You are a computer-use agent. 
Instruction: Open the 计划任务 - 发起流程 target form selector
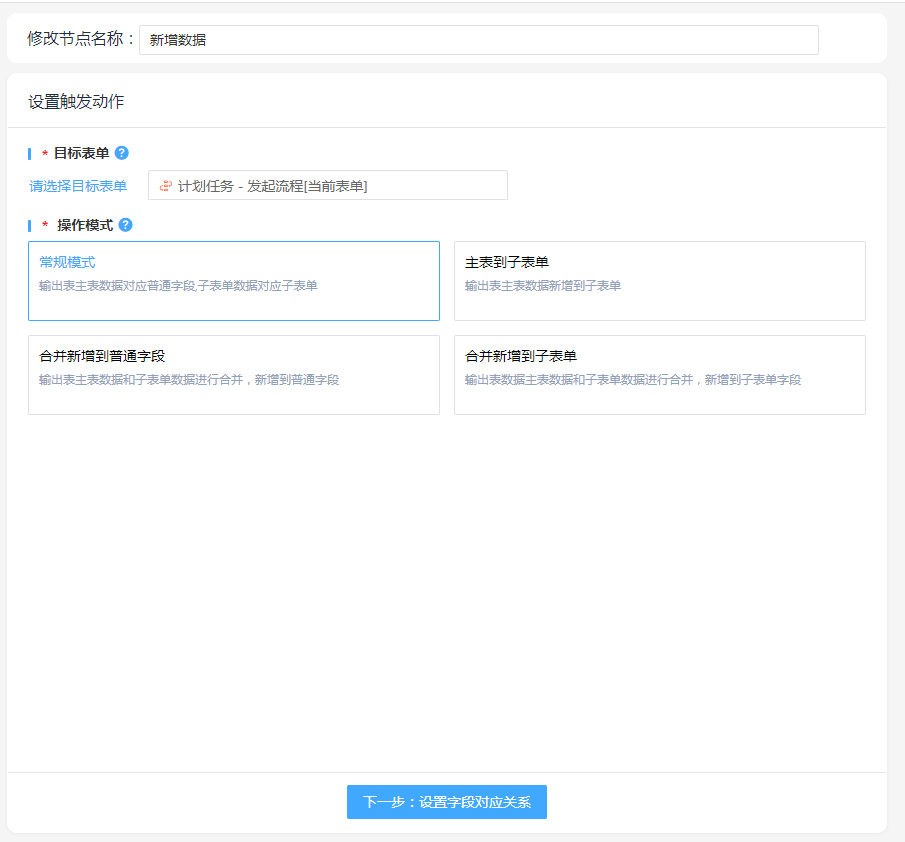(328, 186)
